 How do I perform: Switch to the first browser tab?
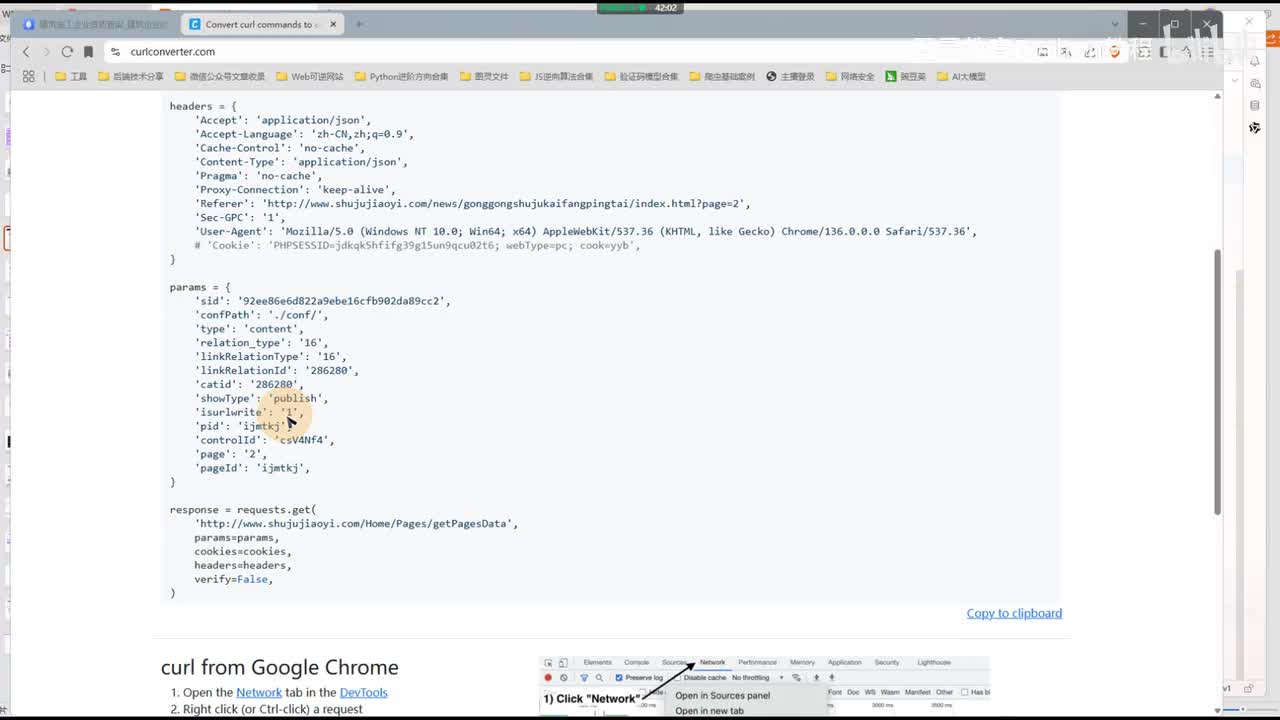click(96, 24)
